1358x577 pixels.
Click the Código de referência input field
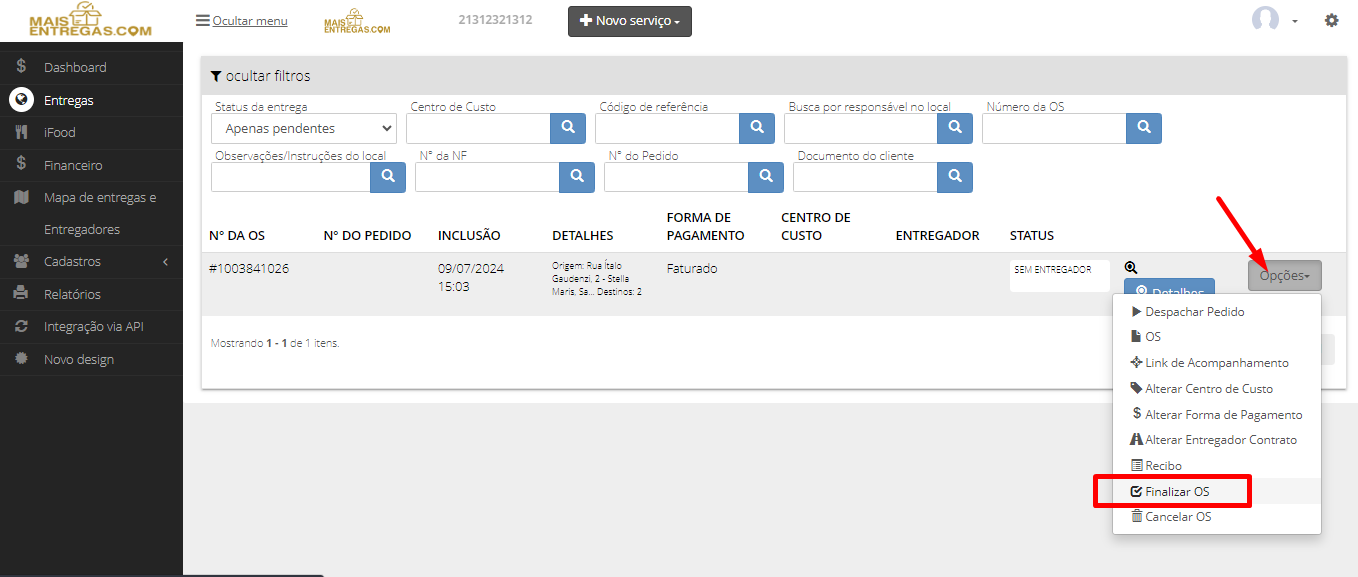(x=667, y=128)
